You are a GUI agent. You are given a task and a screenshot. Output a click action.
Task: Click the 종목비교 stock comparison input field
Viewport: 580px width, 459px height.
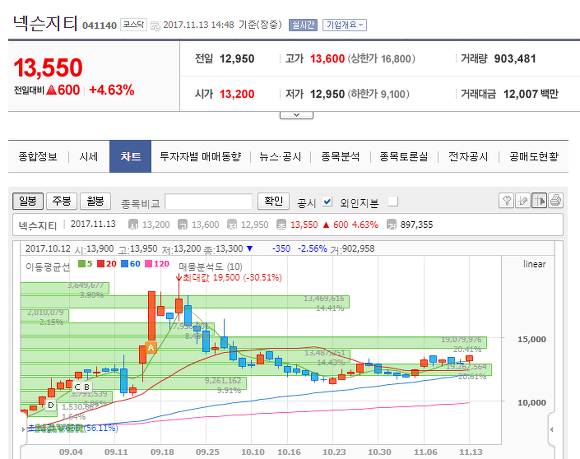click(x=209, y=202)
